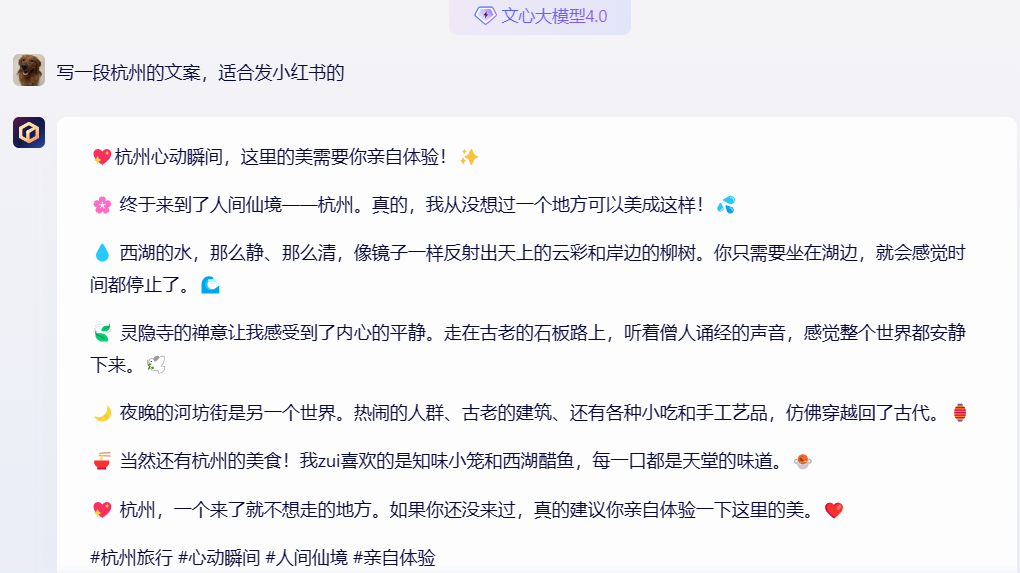Select the 文心大模型4.0 model label
The height and width of the screenshot is (573, 1020).
554,16
